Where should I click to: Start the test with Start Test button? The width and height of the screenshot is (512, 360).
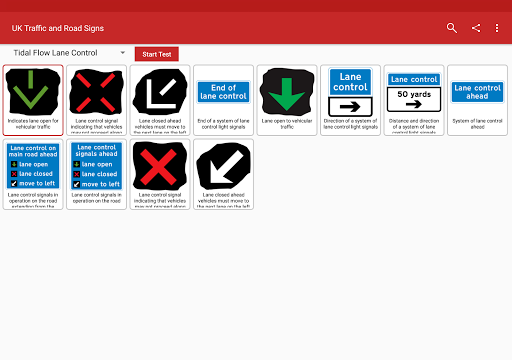pos(157,54)
